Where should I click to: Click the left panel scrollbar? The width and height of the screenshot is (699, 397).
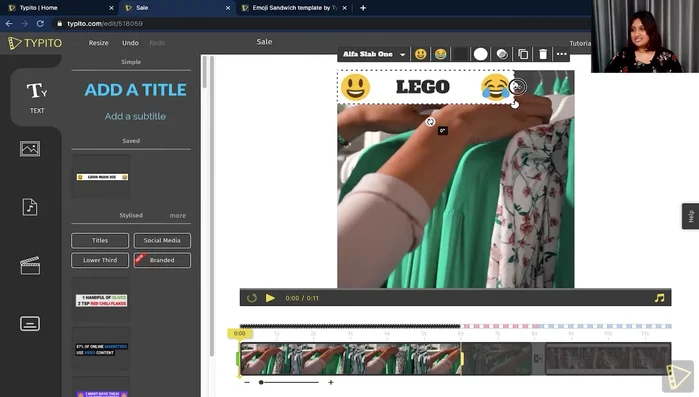pos(205,71)
